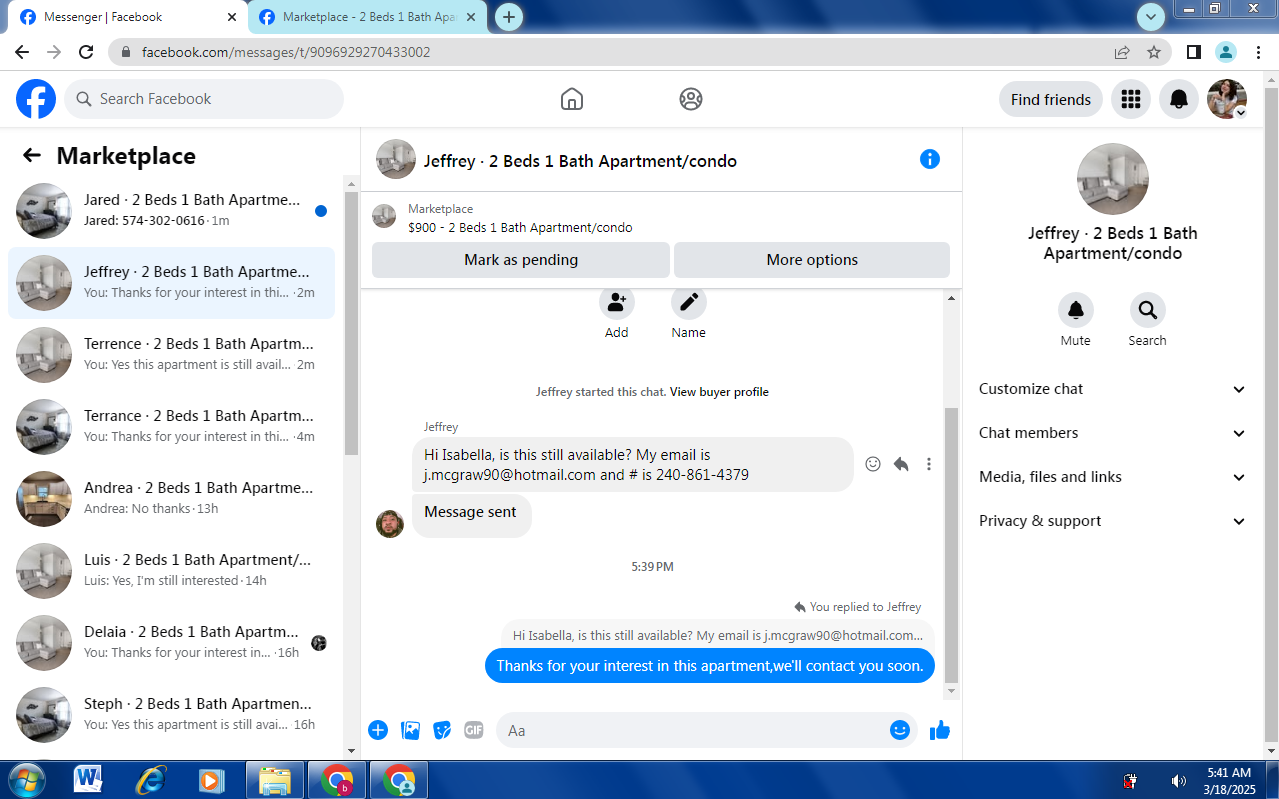Click the Add people icon
The width and height of the screenshot is (1279, 799).
(617, 301)
